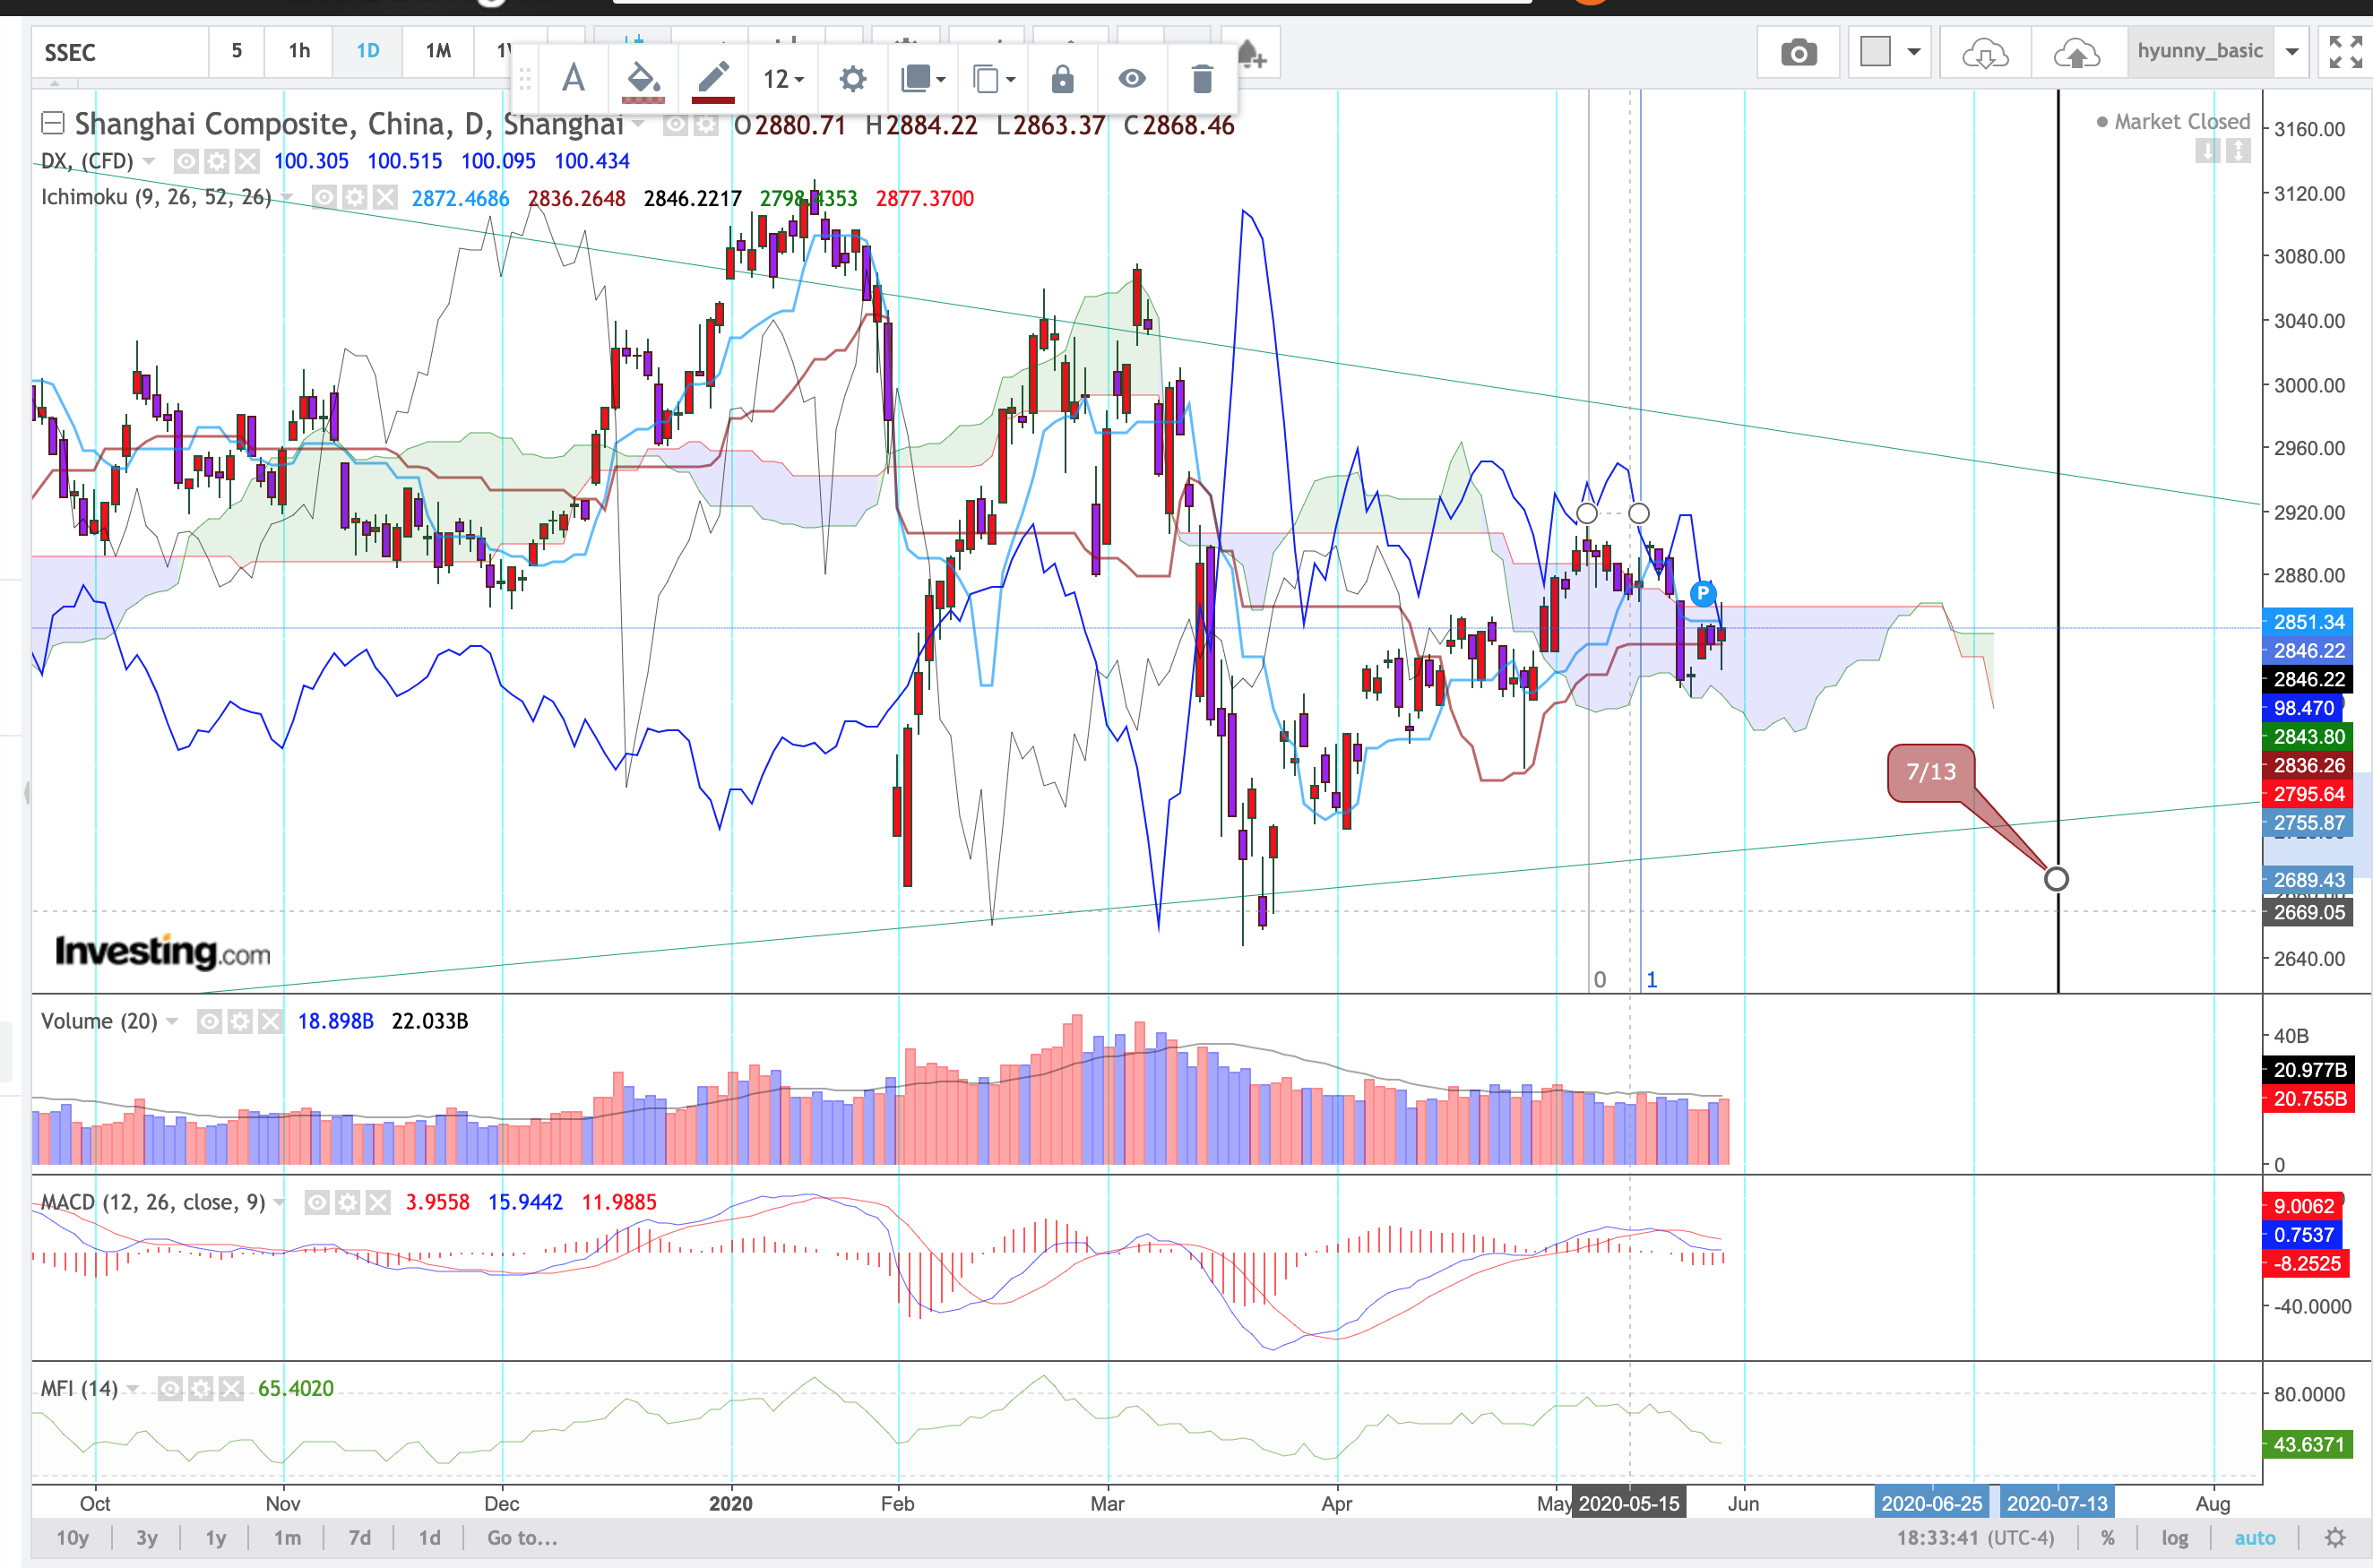Hide selected drawing using eye icon
The width and height of the screenshot is (2373, 1568).
(x=1132, y=79)
